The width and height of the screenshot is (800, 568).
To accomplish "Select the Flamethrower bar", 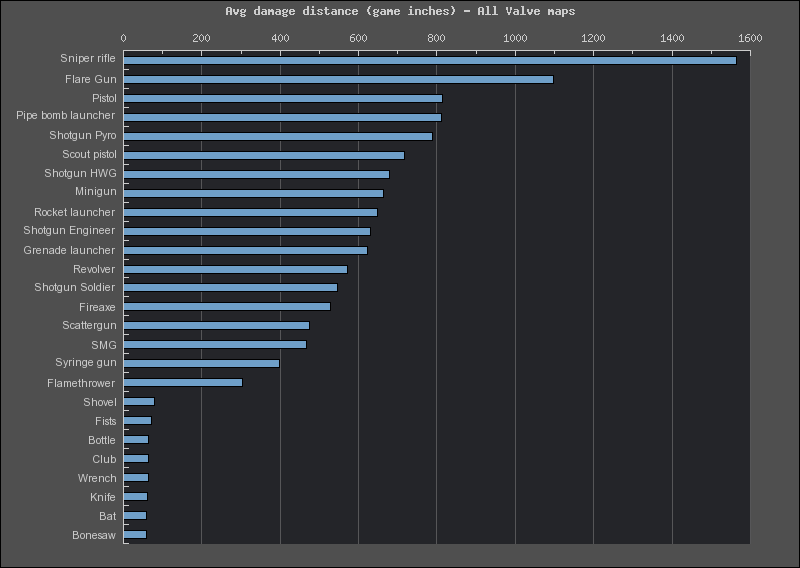I will click(x=183, y=383).
